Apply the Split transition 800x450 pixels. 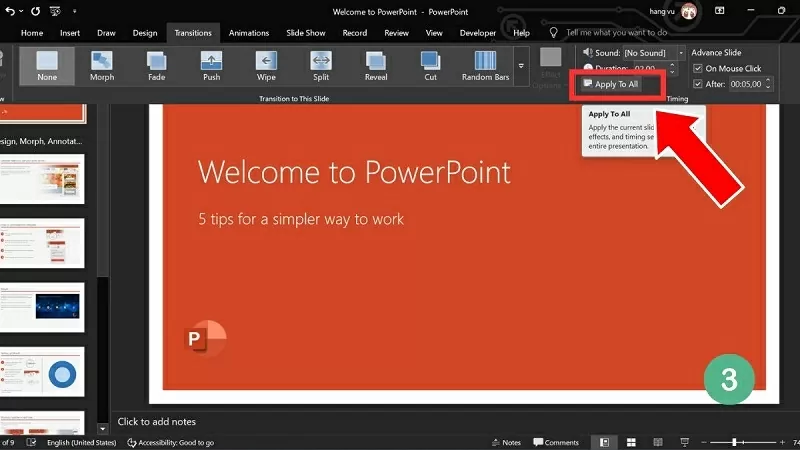coord(321,67)
